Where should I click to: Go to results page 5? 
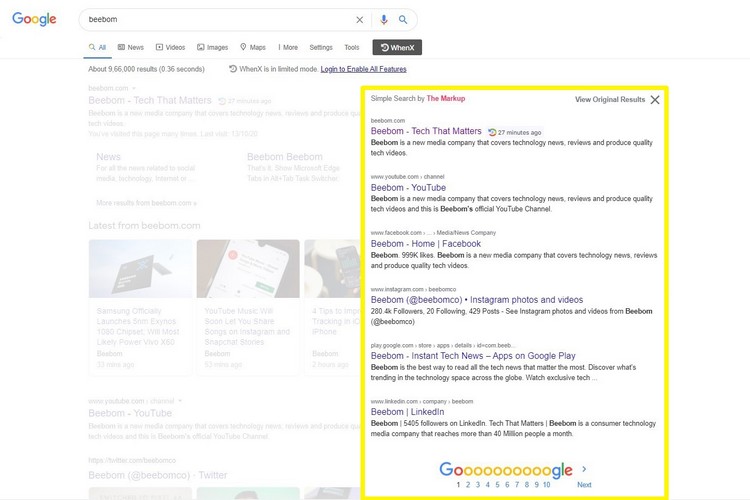point(497,485)
